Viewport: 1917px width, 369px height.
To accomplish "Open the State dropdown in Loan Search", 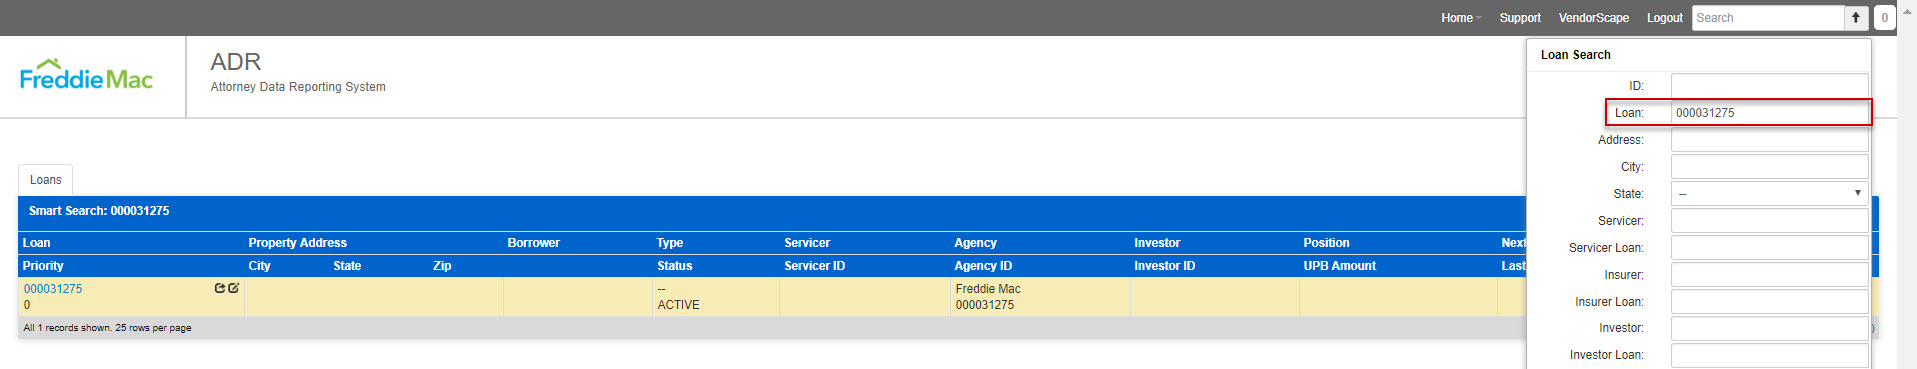I will (1769, 194).
